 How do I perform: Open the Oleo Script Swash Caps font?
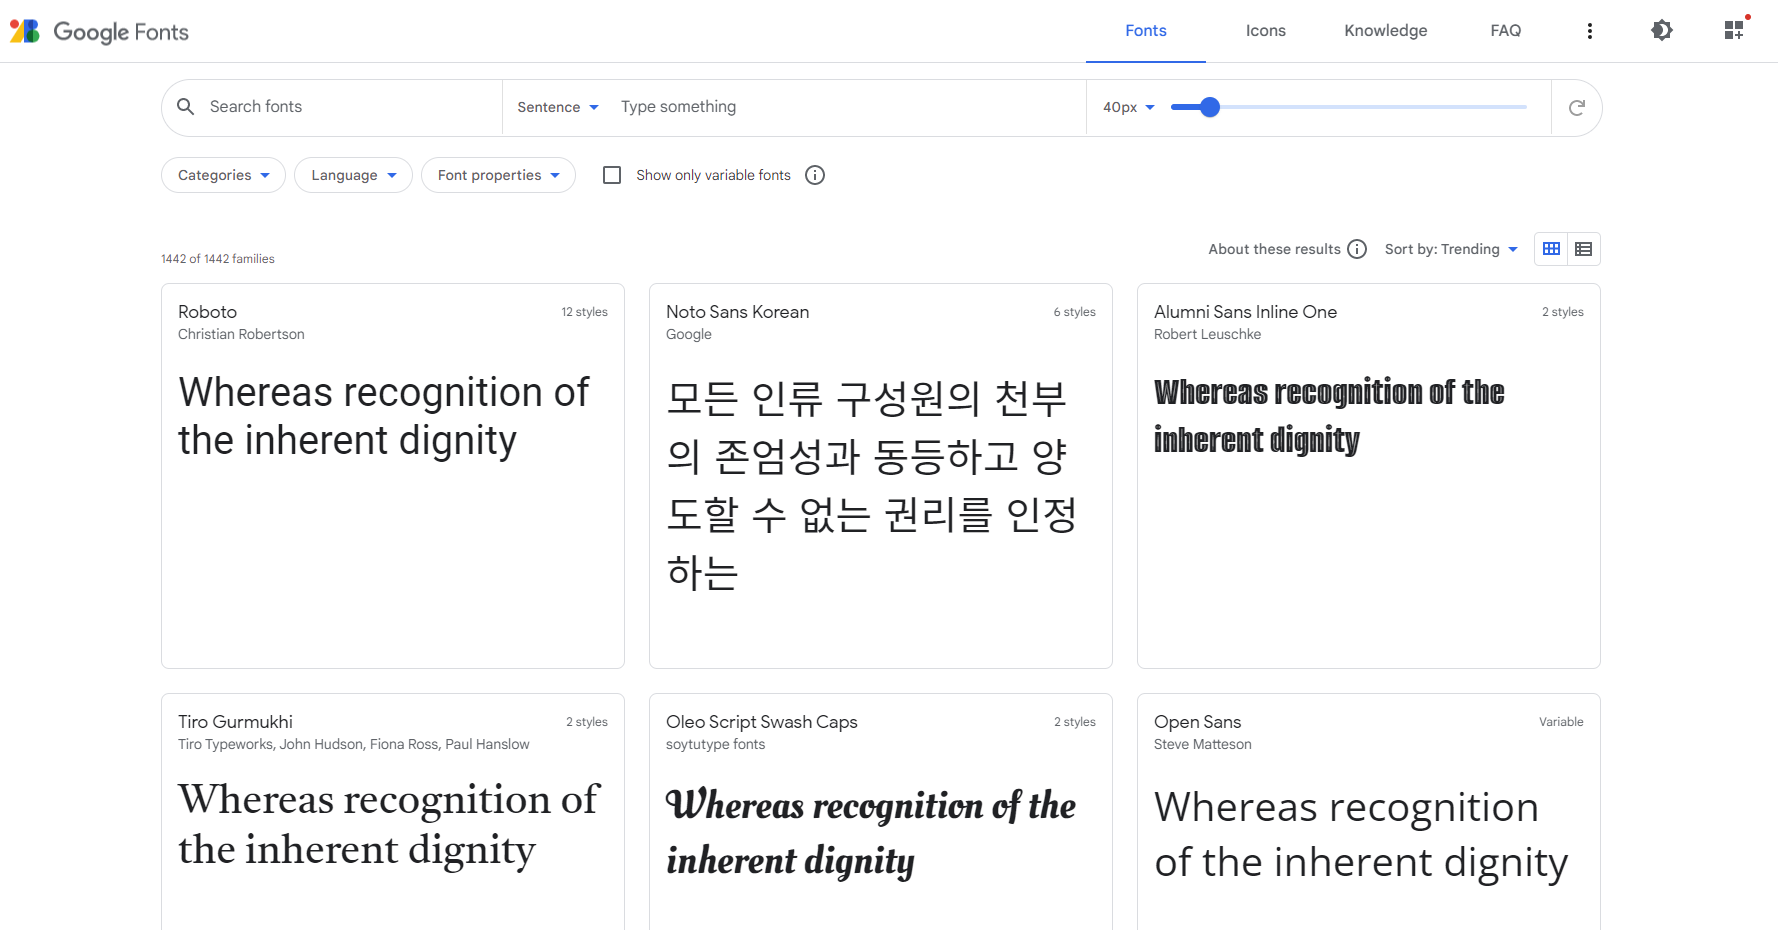pyautogui.click(x=881, y=811)
